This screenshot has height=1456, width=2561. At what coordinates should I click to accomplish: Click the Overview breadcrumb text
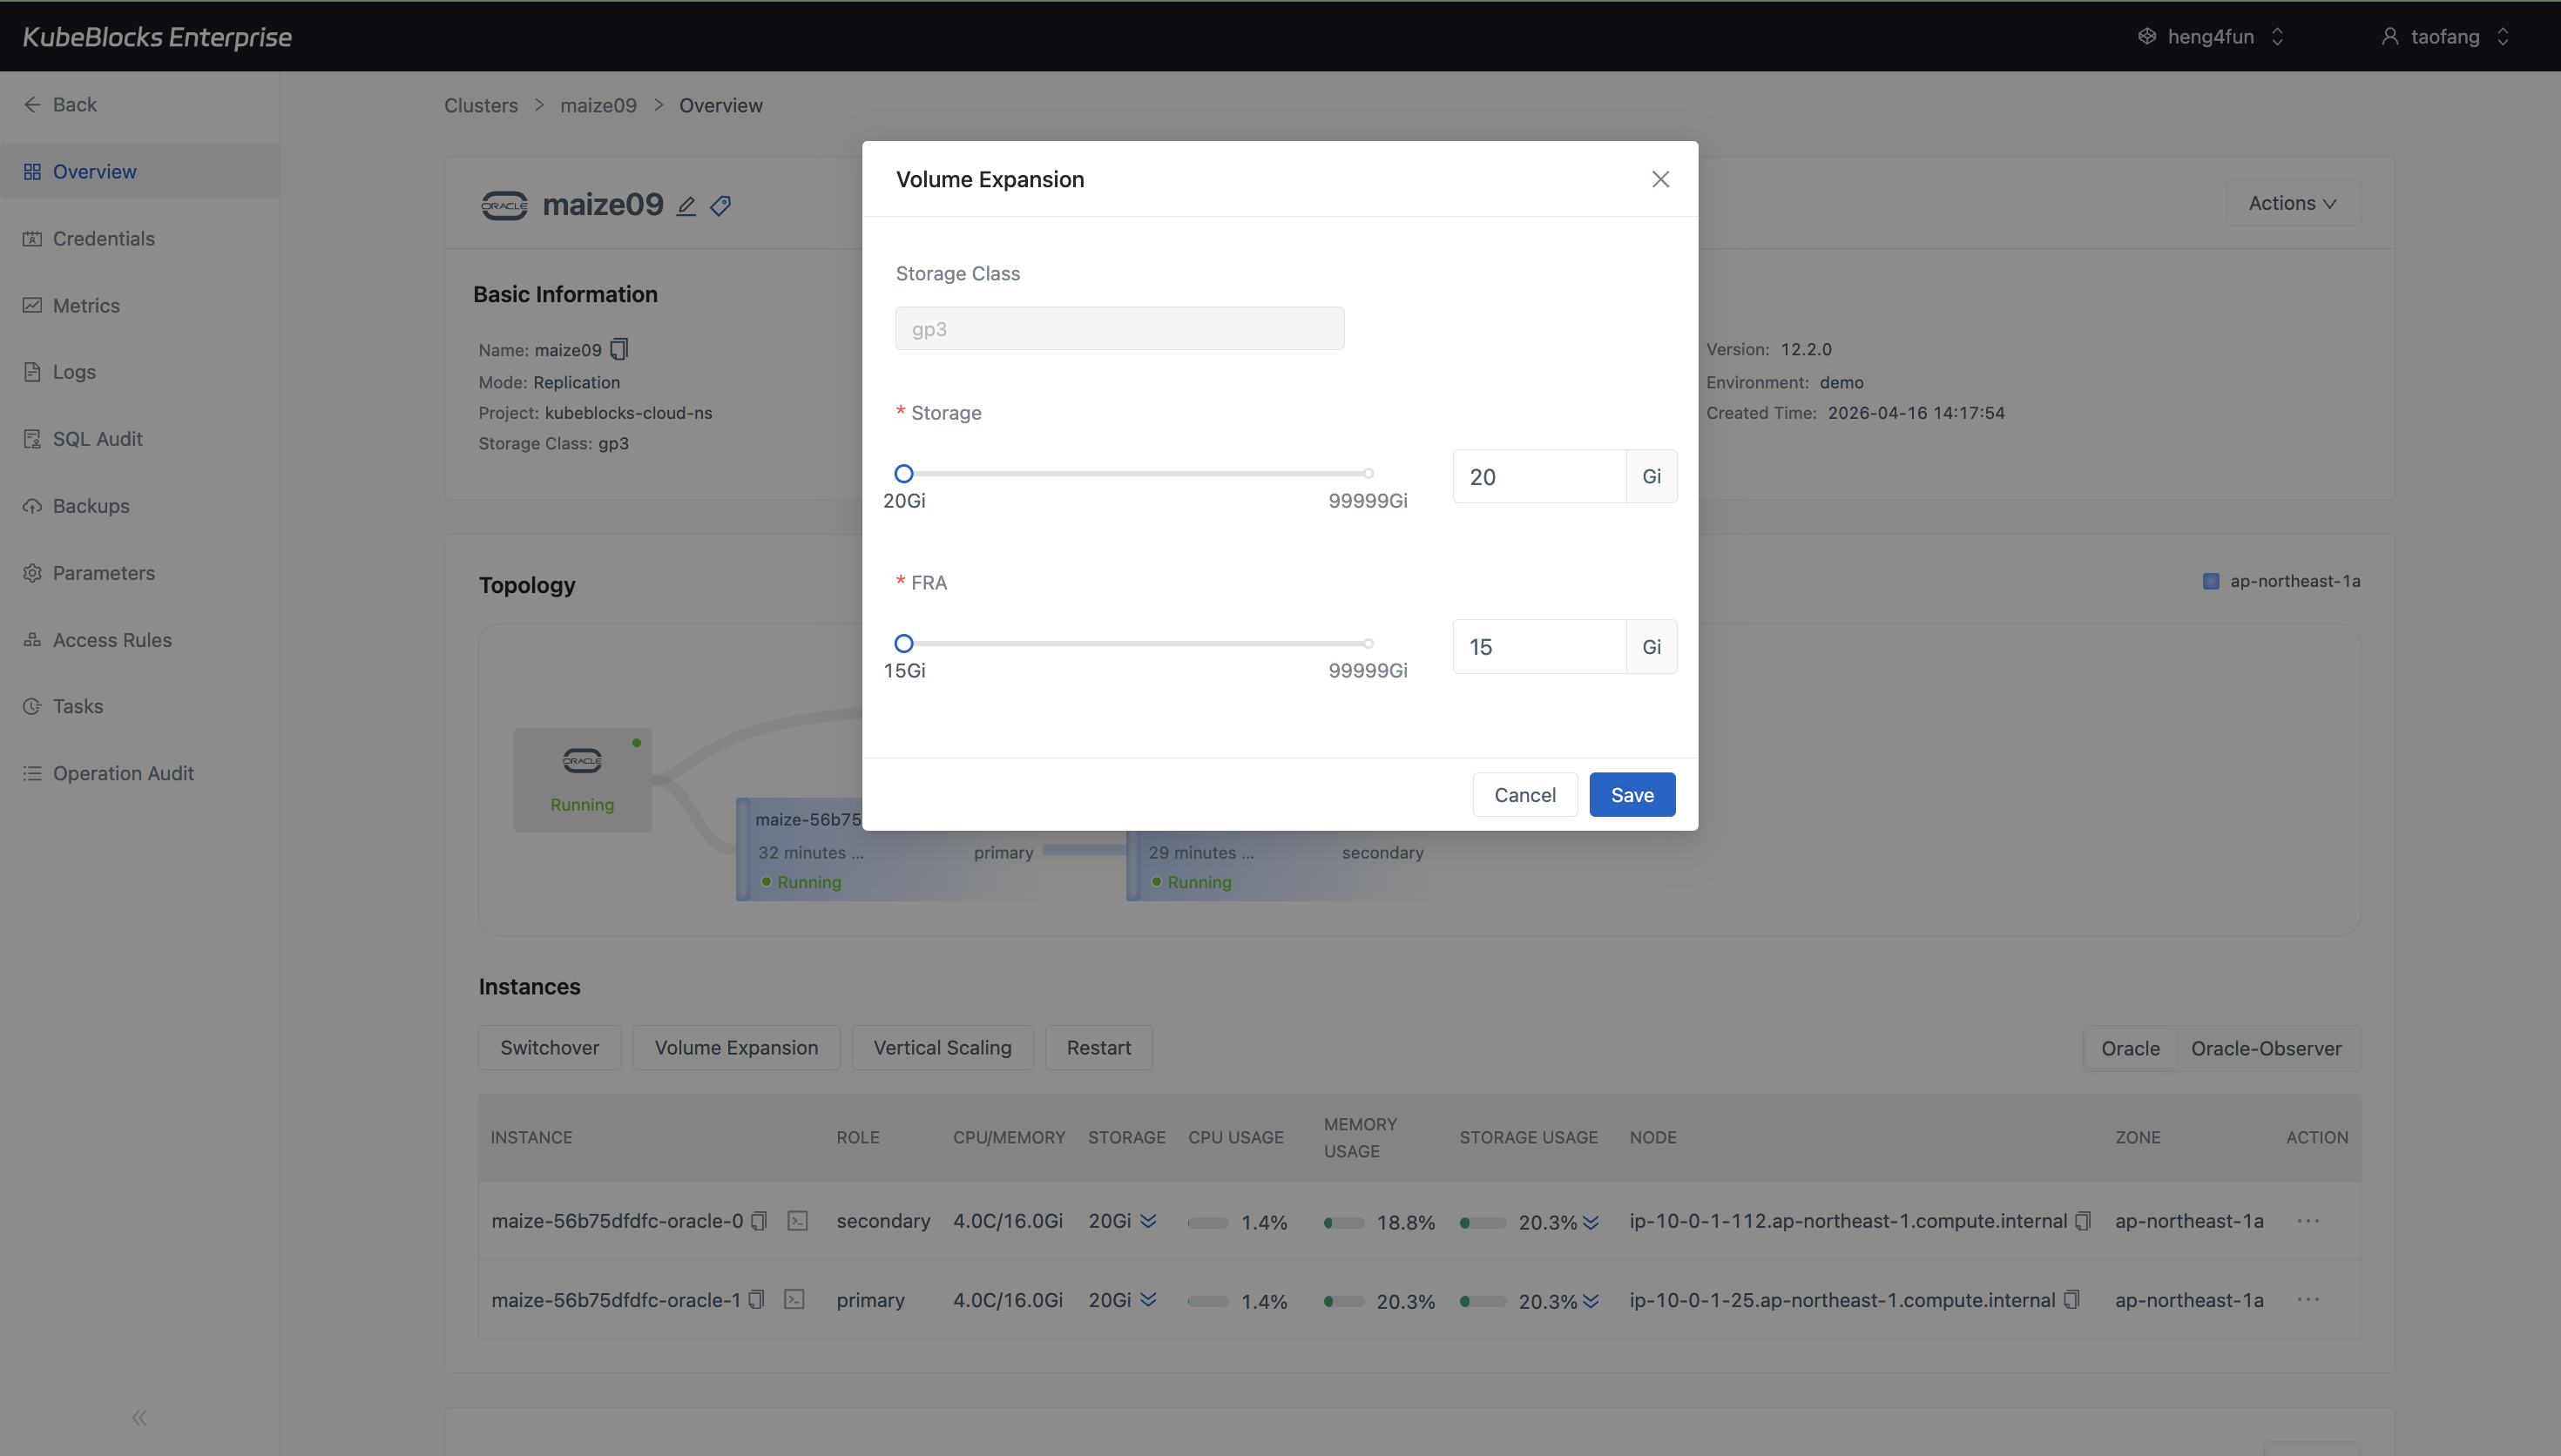point(721,106)
